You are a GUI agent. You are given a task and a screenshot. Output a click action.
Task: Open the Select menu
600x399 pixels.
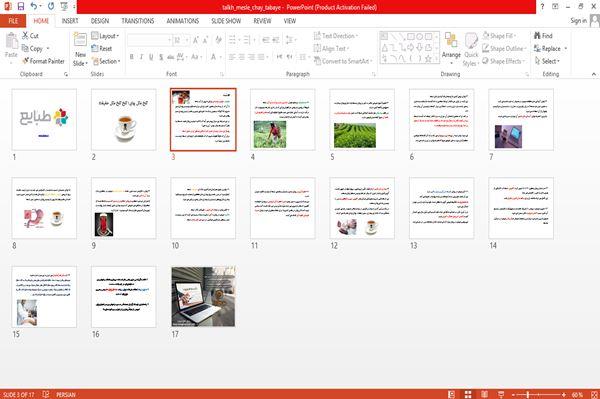547,61
